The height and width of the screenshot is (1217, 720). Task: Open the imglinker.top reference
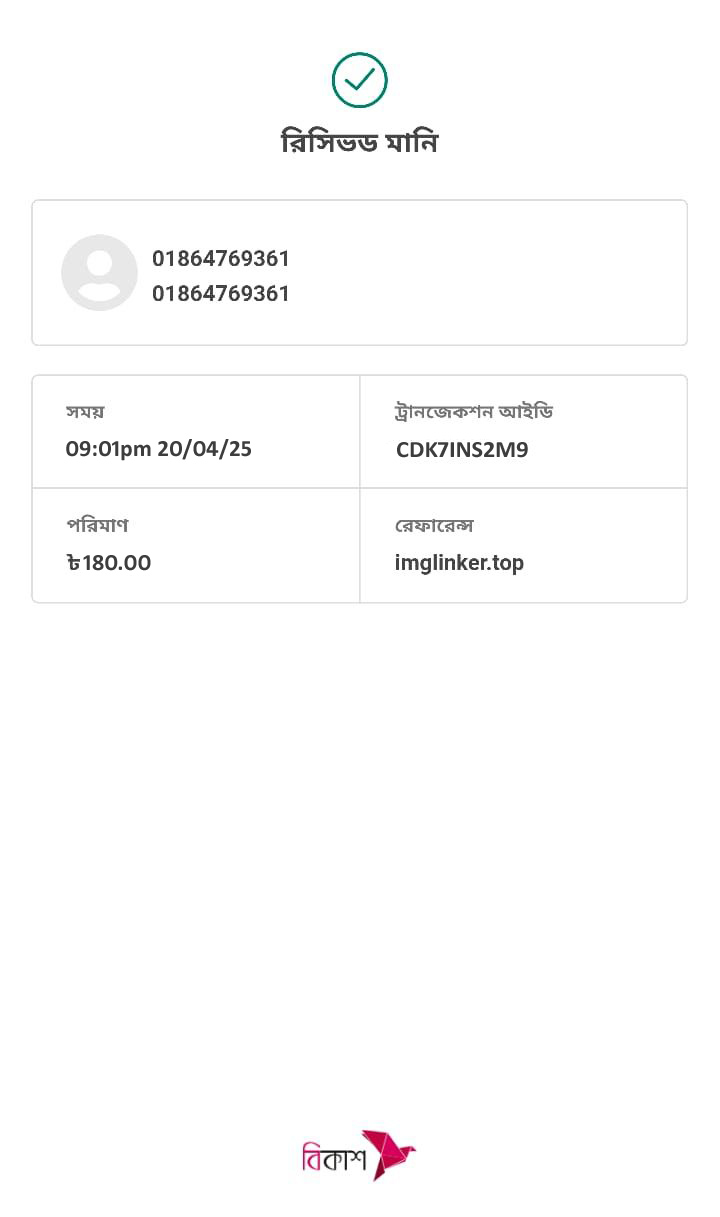pos(459,563)
